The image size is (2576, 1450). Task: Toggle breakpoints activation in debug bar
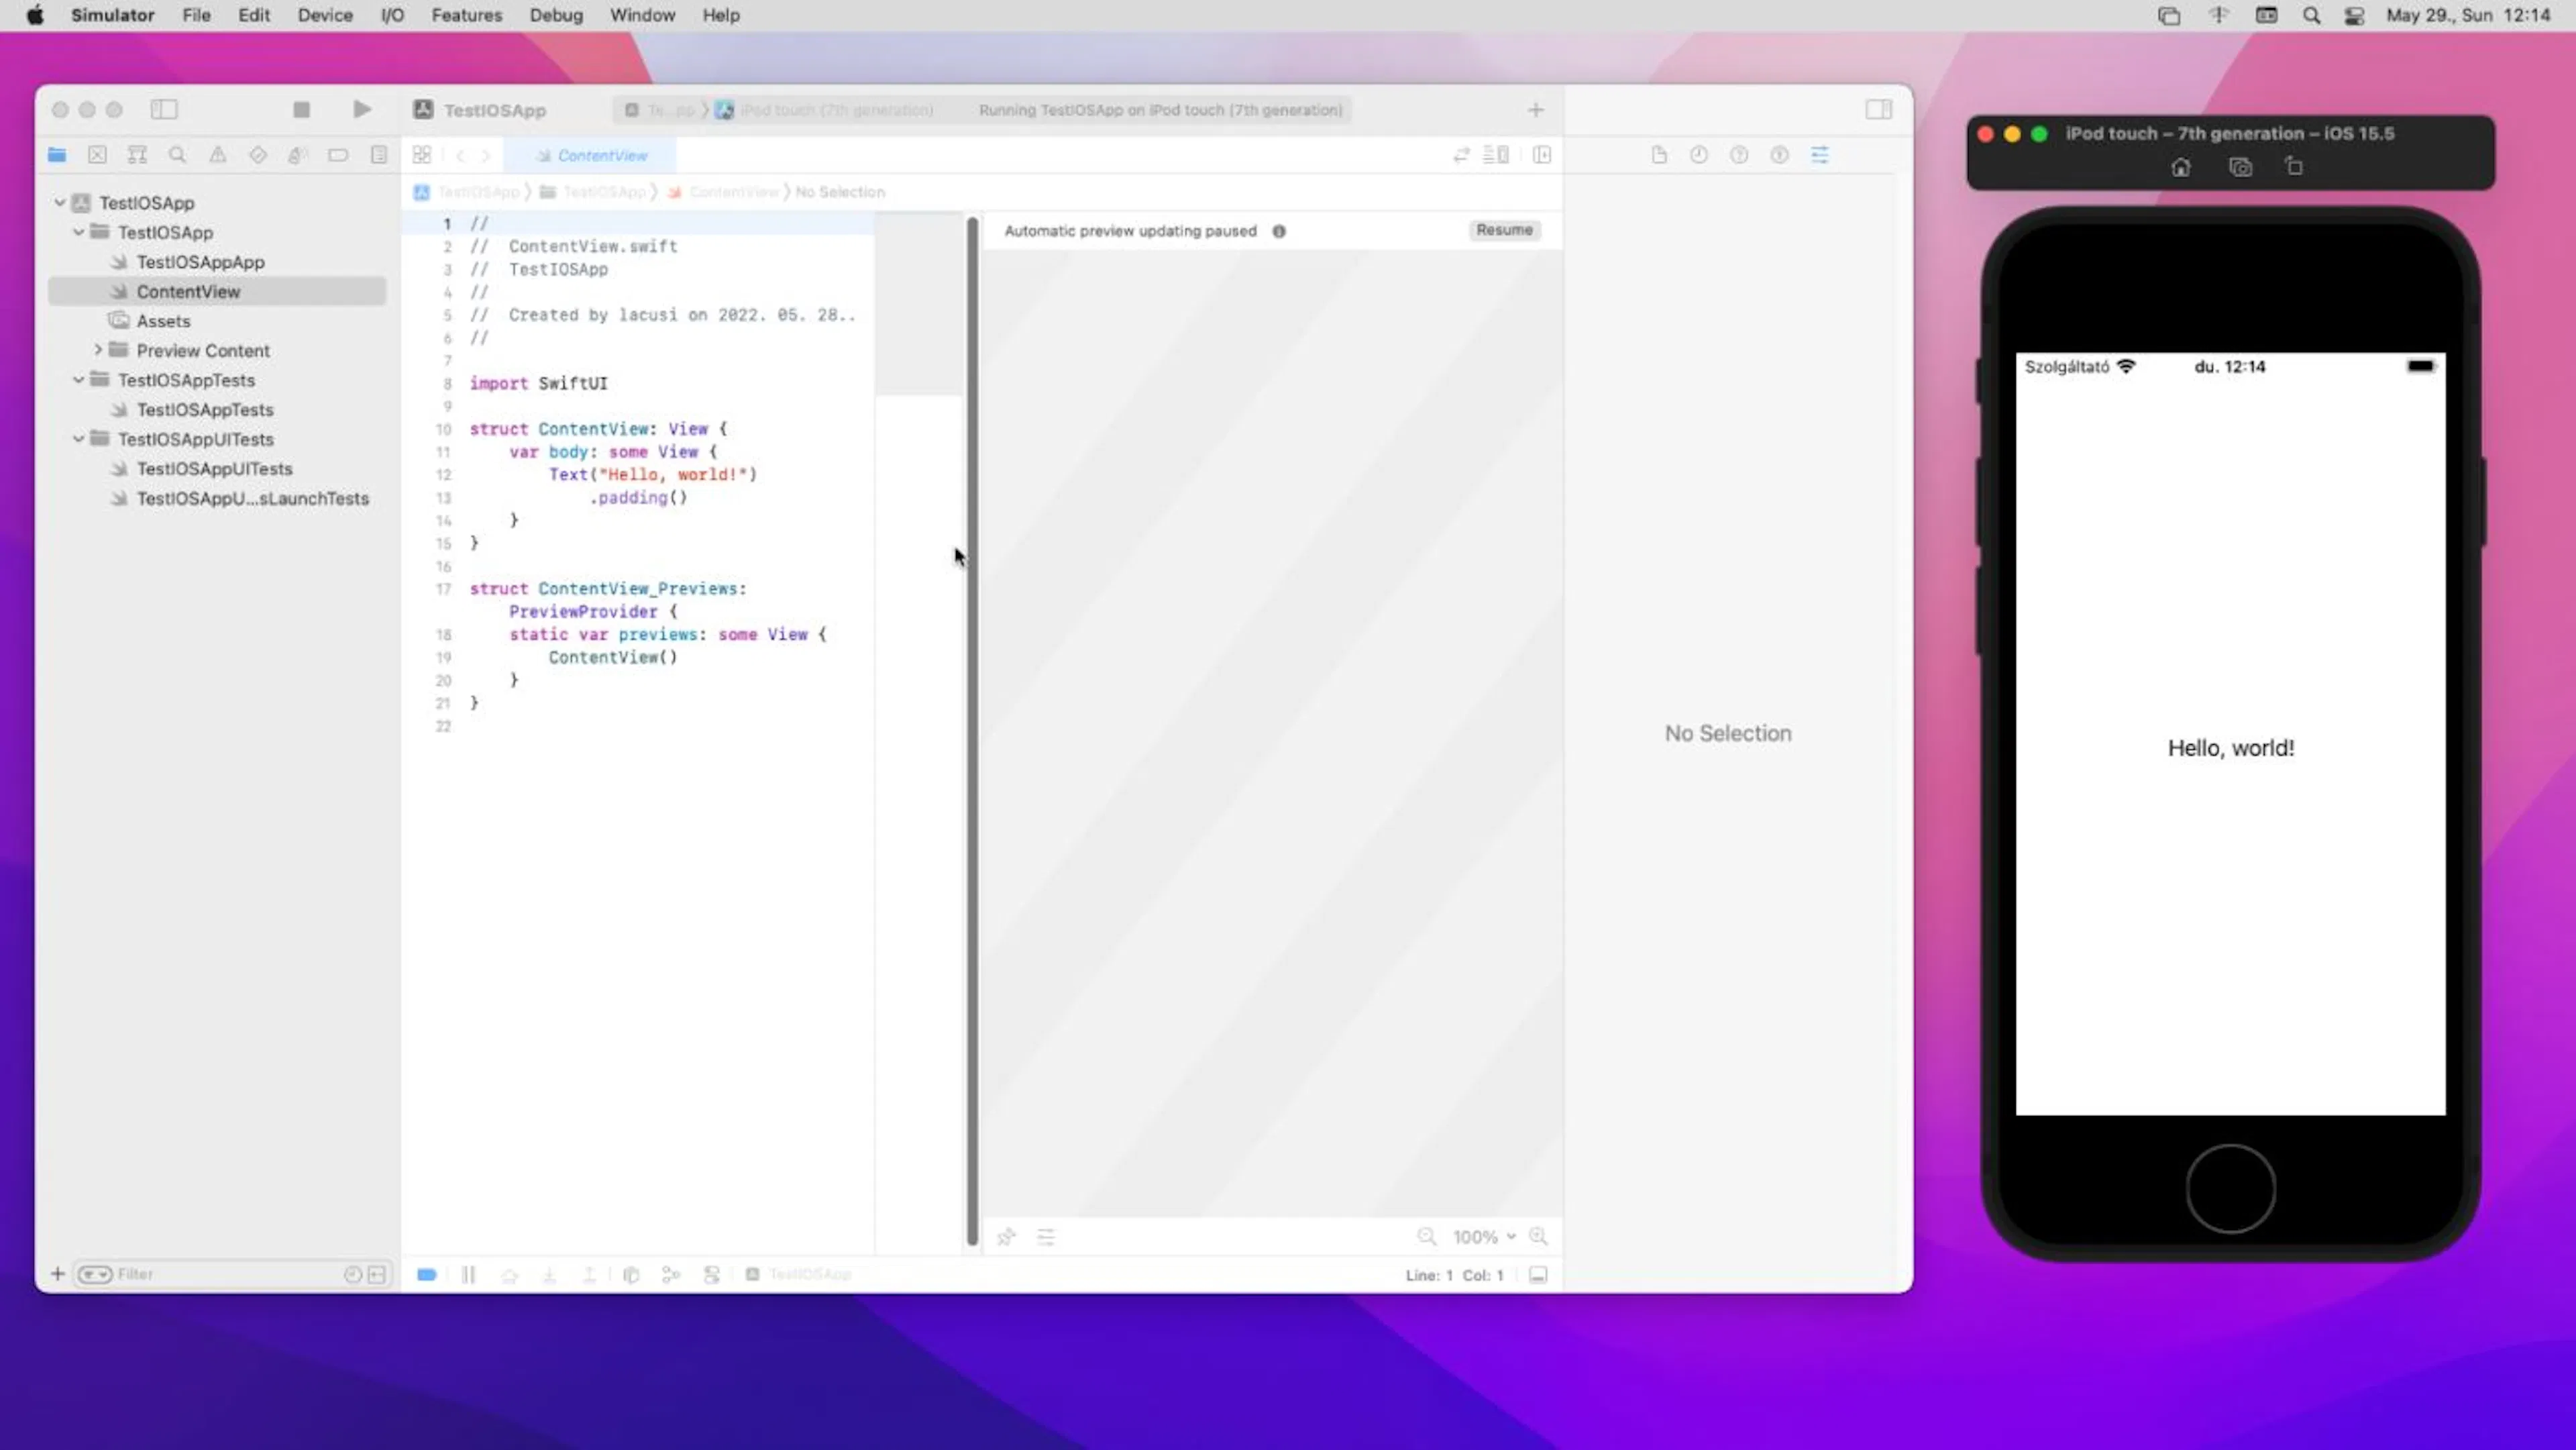[427, 1275]
